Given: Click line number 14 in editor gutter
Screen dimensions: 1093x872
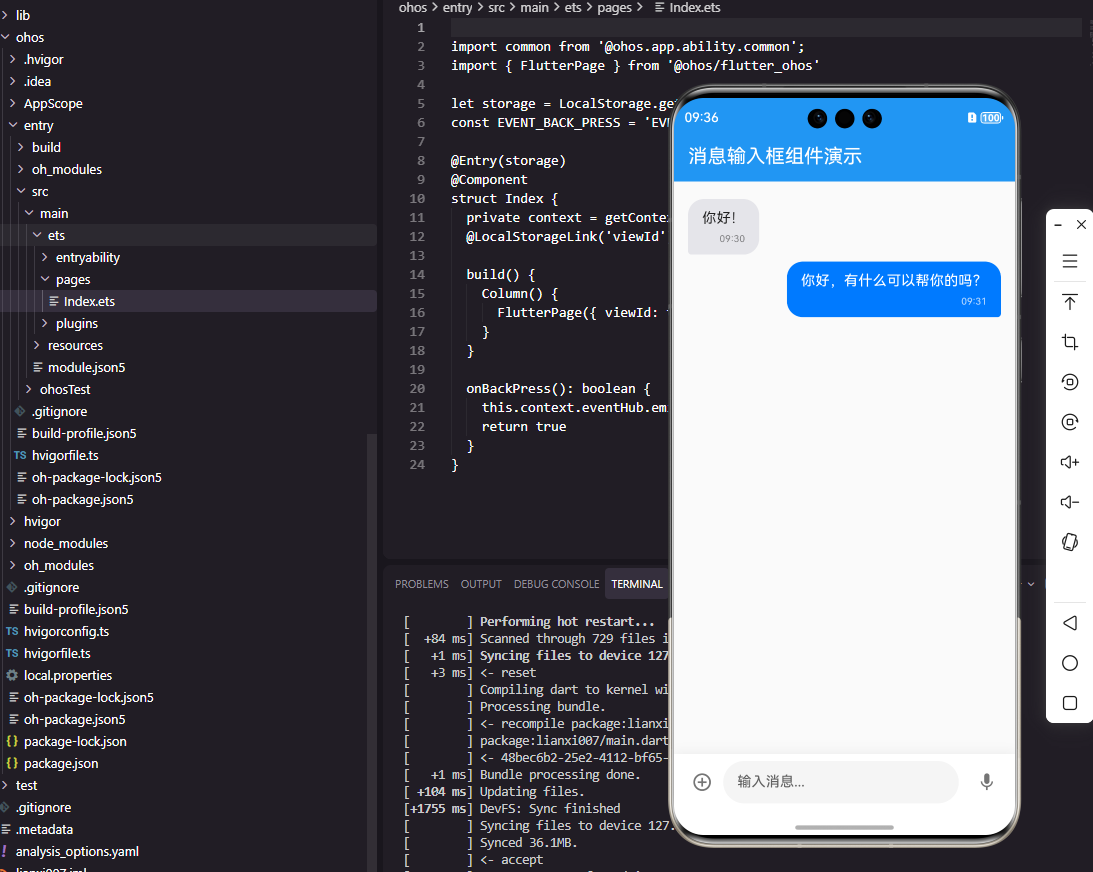Looking at the screenshot, I should [x=417, y=275].
